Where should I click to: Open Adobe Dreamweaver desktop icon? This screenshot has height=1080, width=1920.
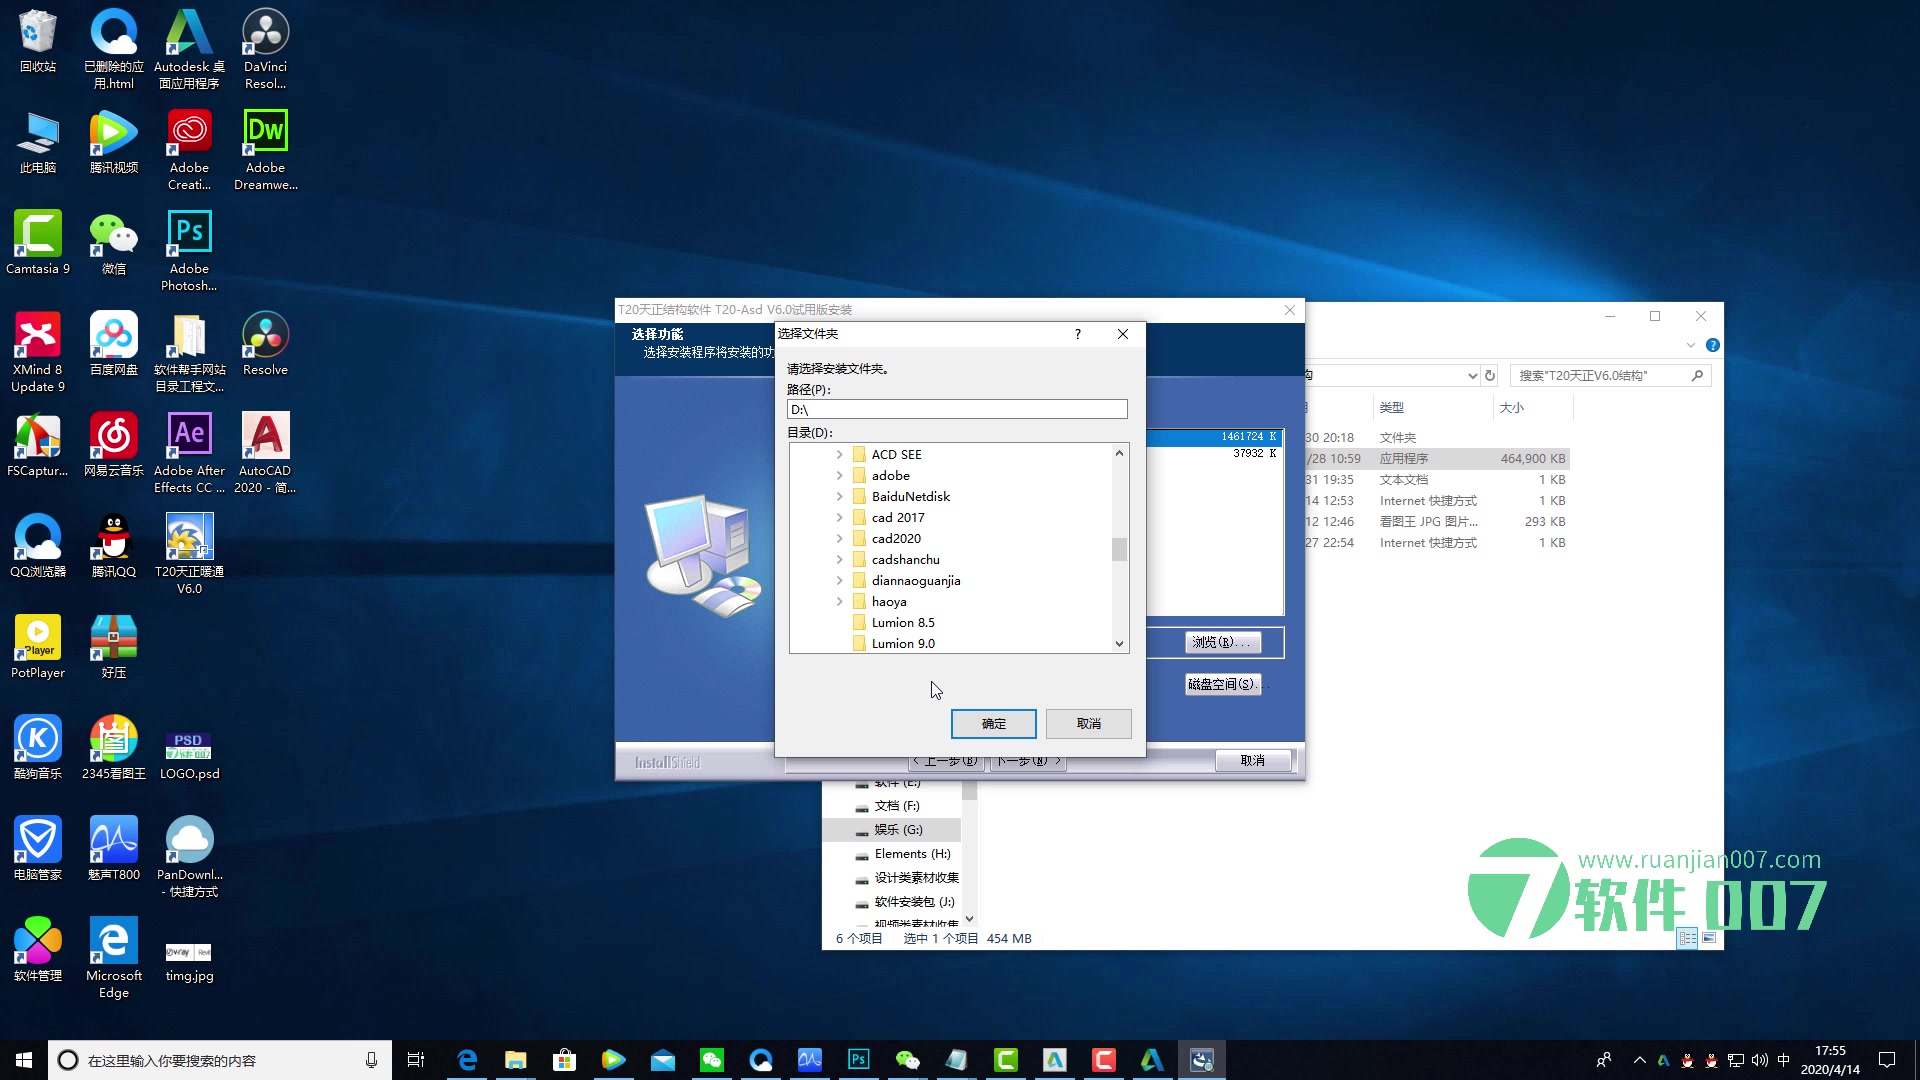[x=265, y=150]
